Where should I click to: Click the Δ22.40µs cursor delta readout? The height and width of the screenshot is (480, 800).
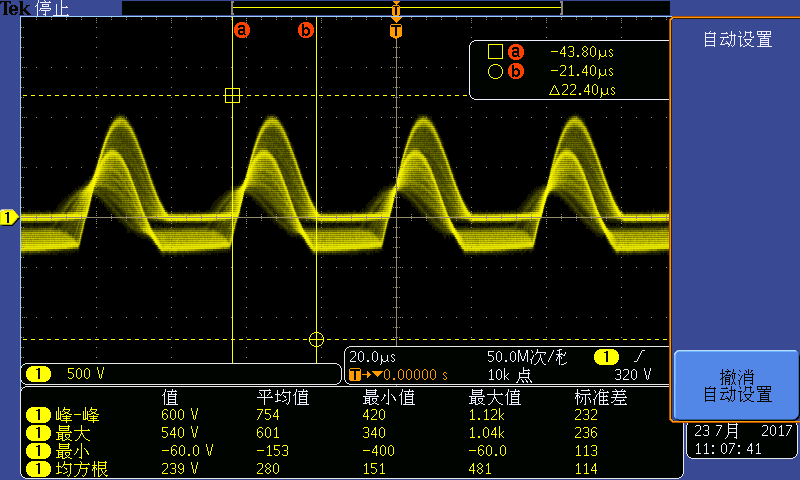point(582,90)
